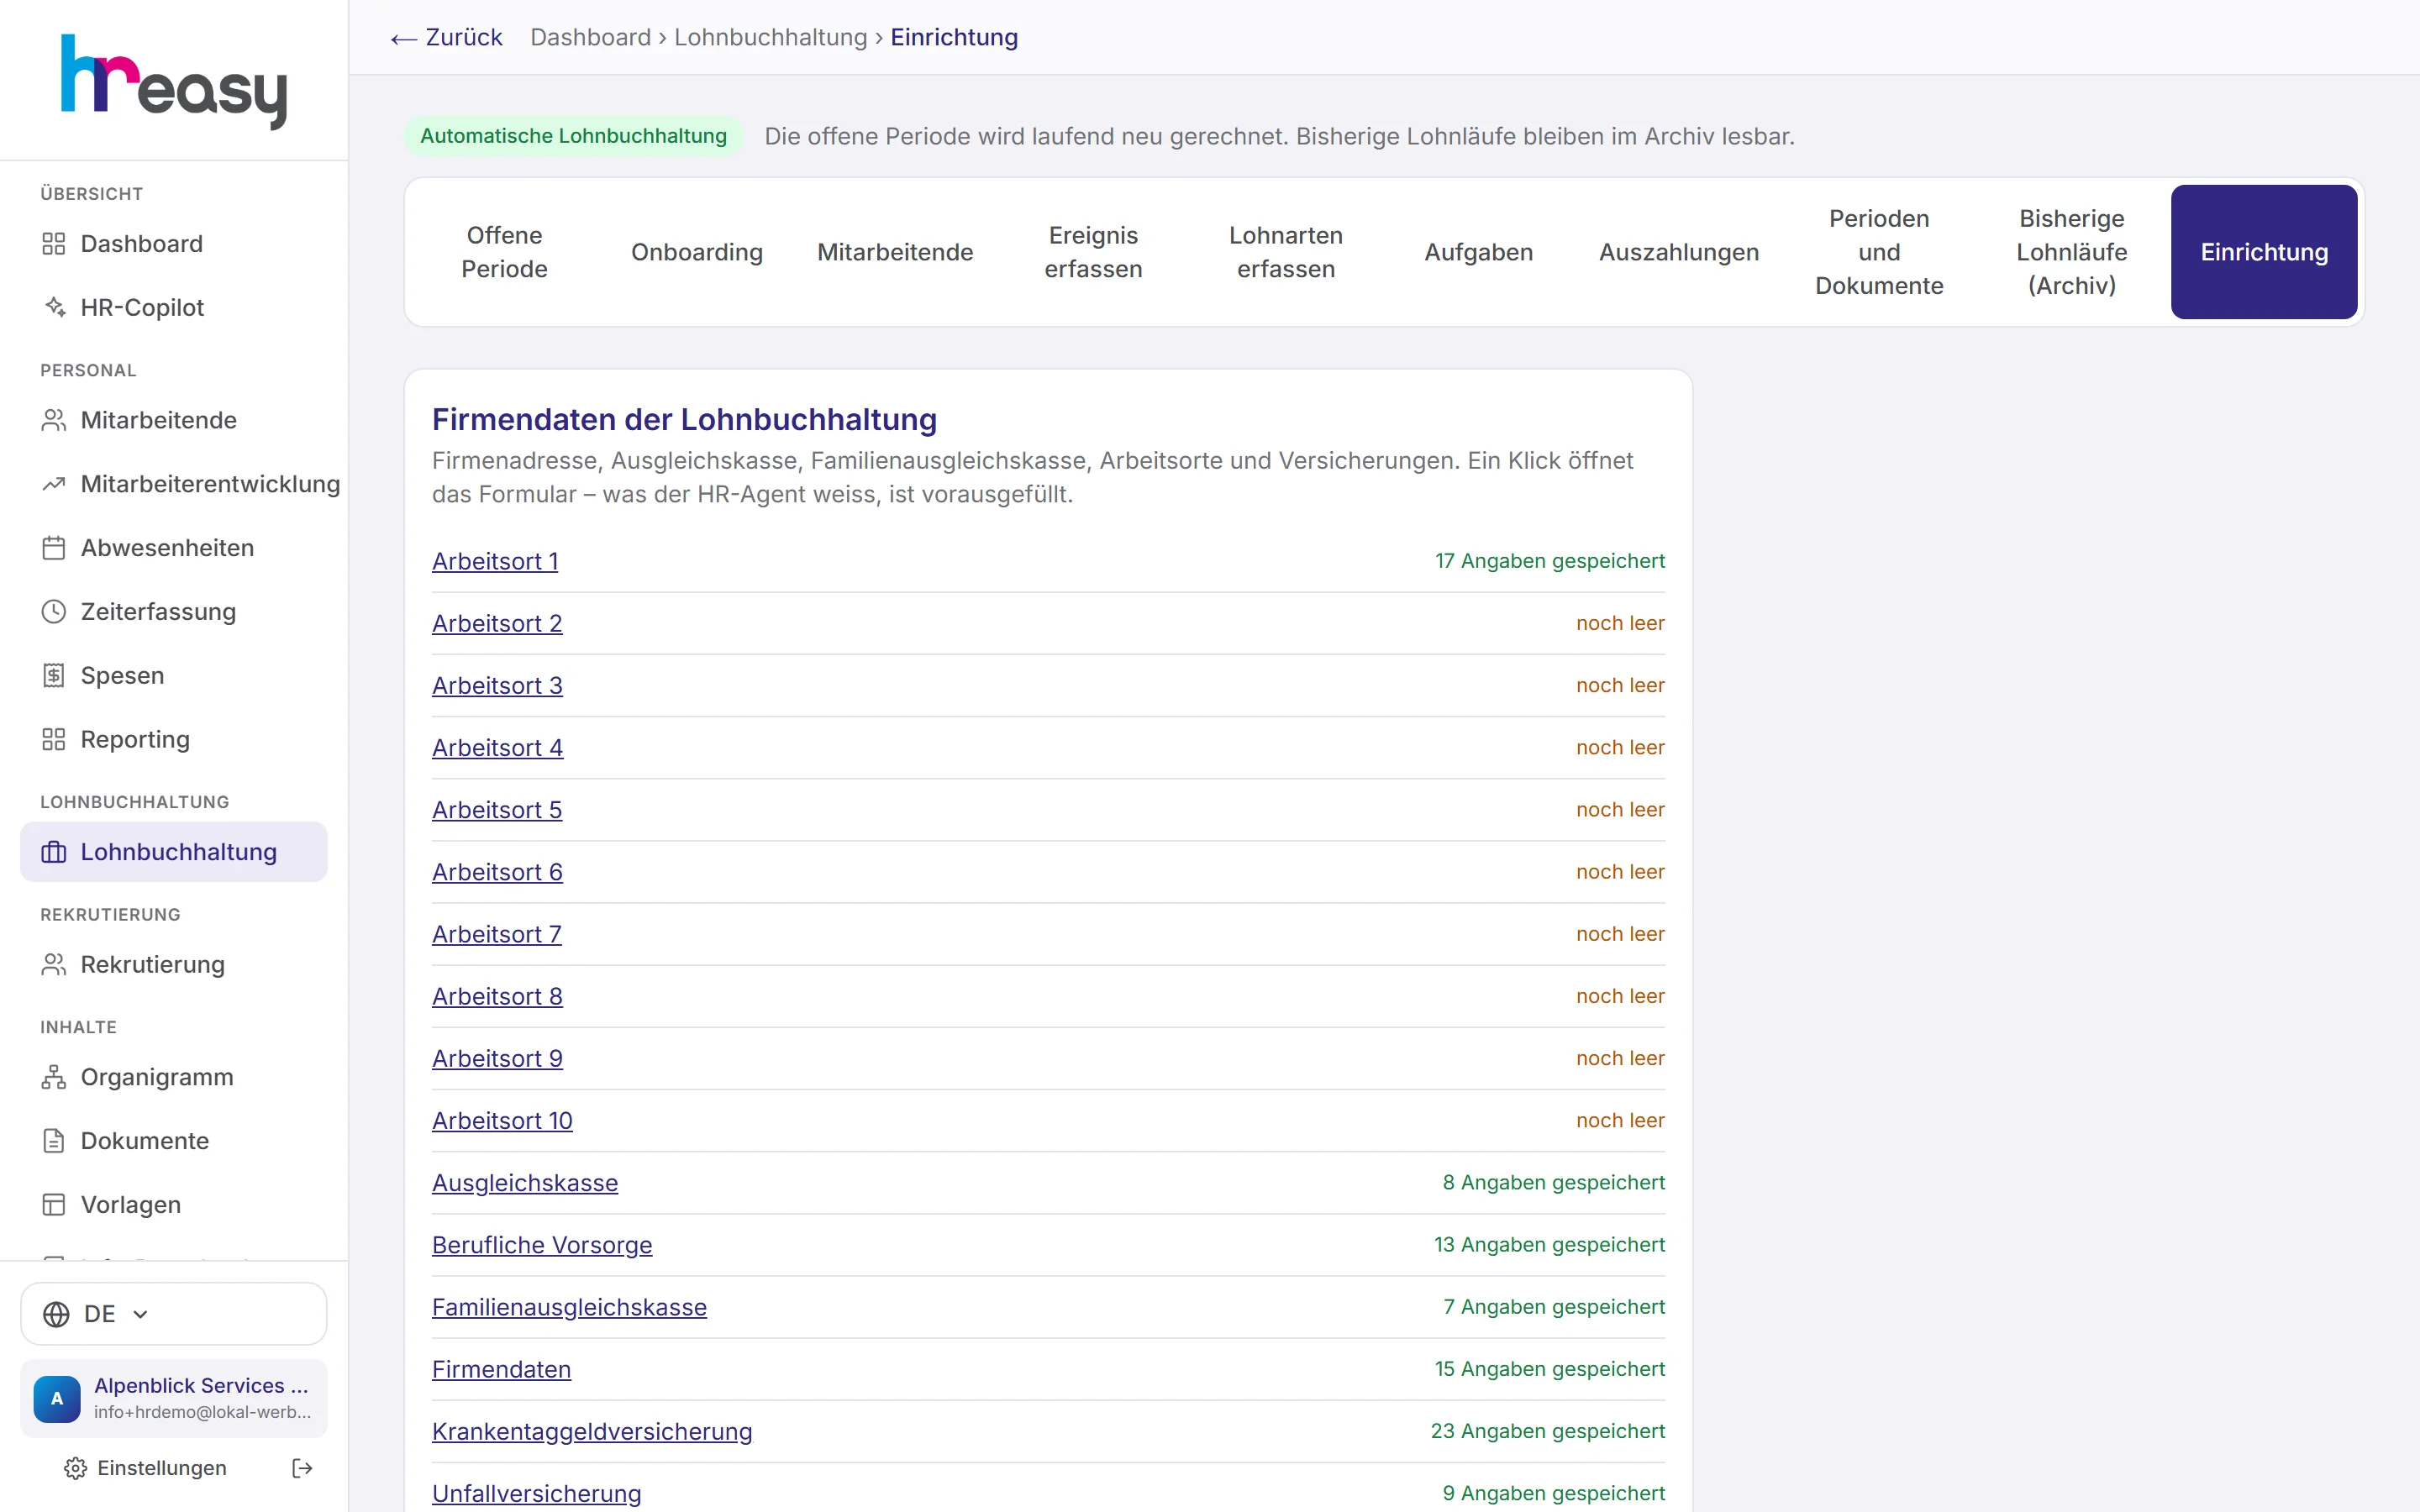This screenshot has width=2420, height=1512.
Task: Open the Dashboard sidebar icon
Action: point(54,244)
